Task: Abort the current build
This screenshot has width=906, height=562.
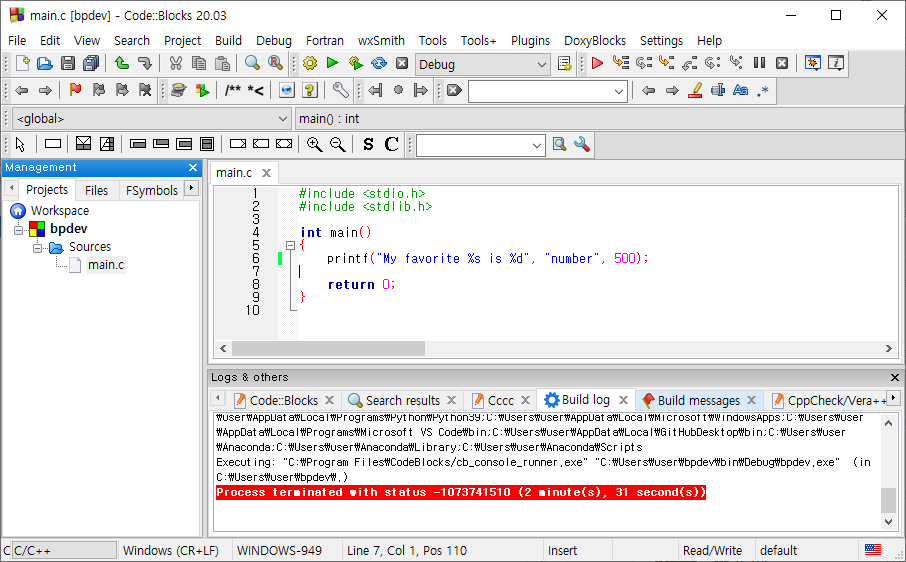Action: click(402, 64)
